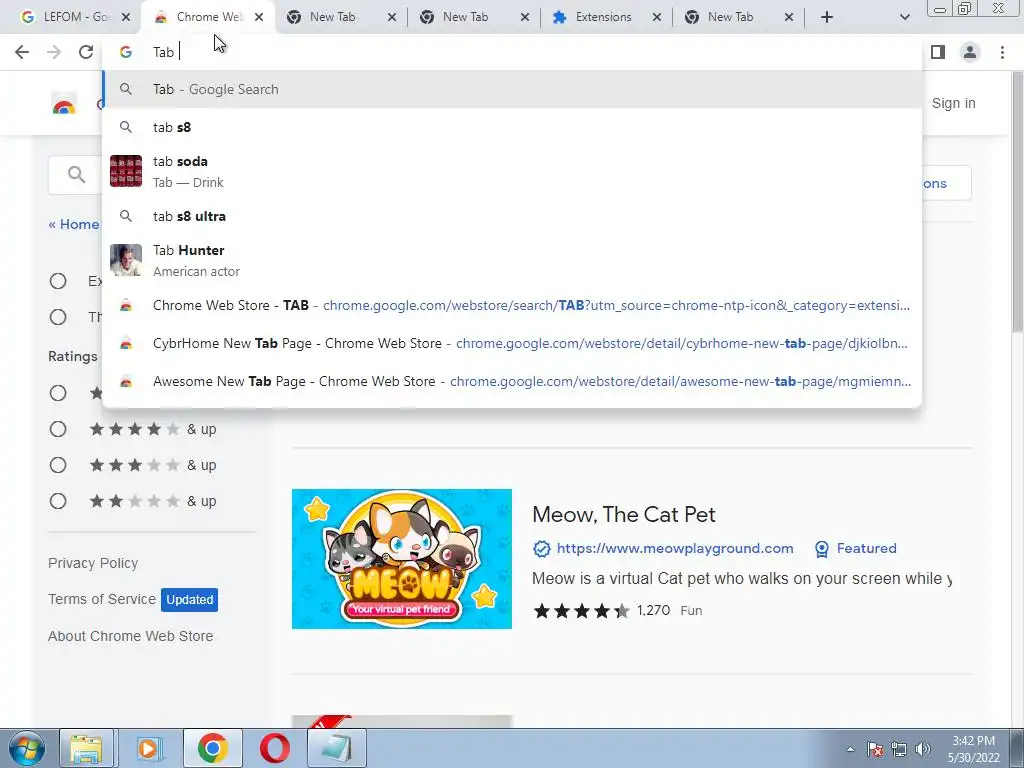Open the media player taskbar icon

point(148,748)
